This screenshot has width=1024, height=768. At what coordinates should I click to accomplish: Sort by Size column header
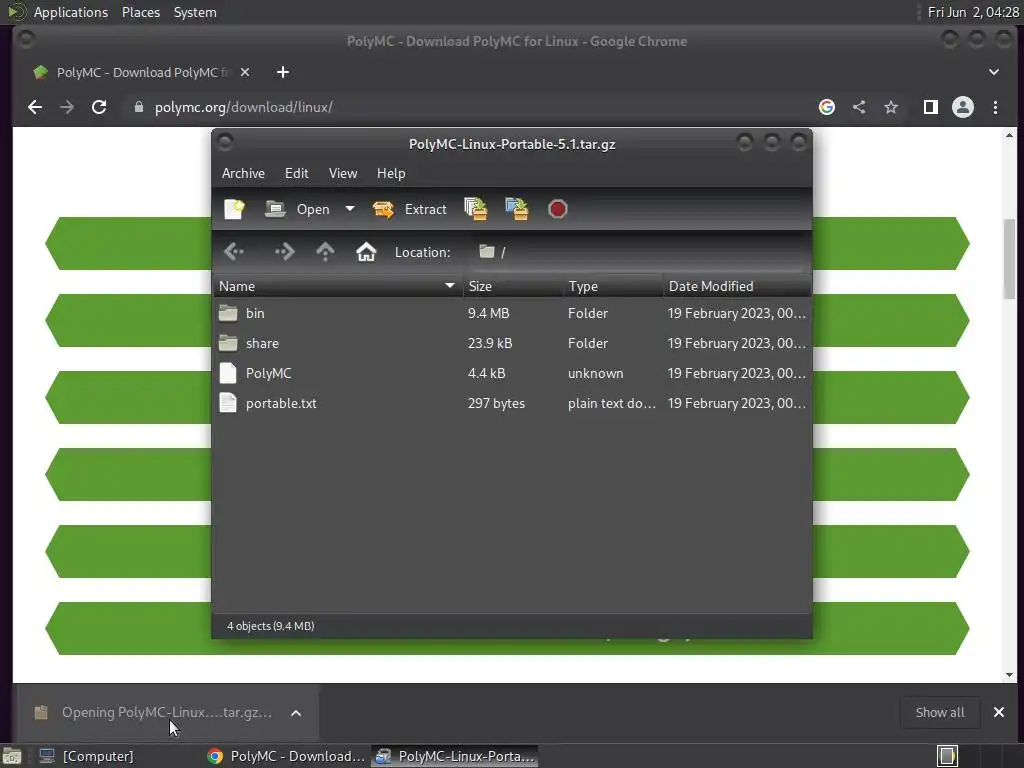point(513,286)
